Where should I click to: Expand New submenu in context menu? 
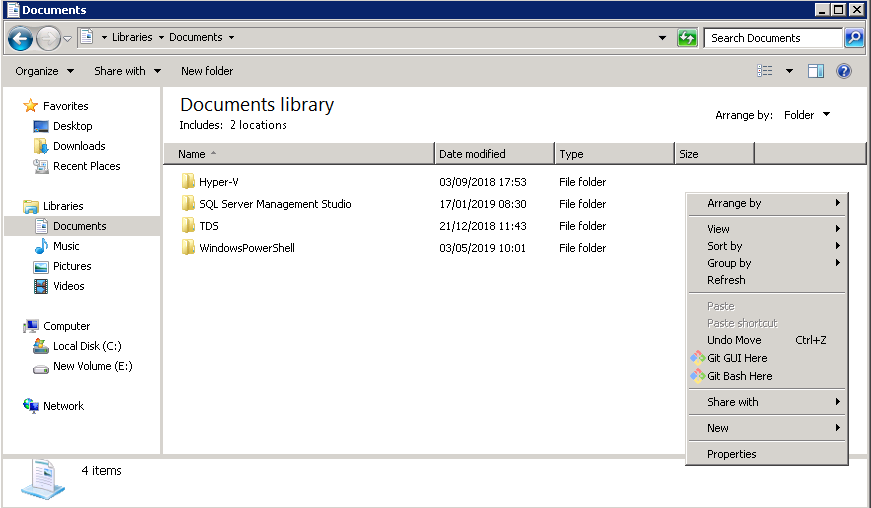point(767,428)
